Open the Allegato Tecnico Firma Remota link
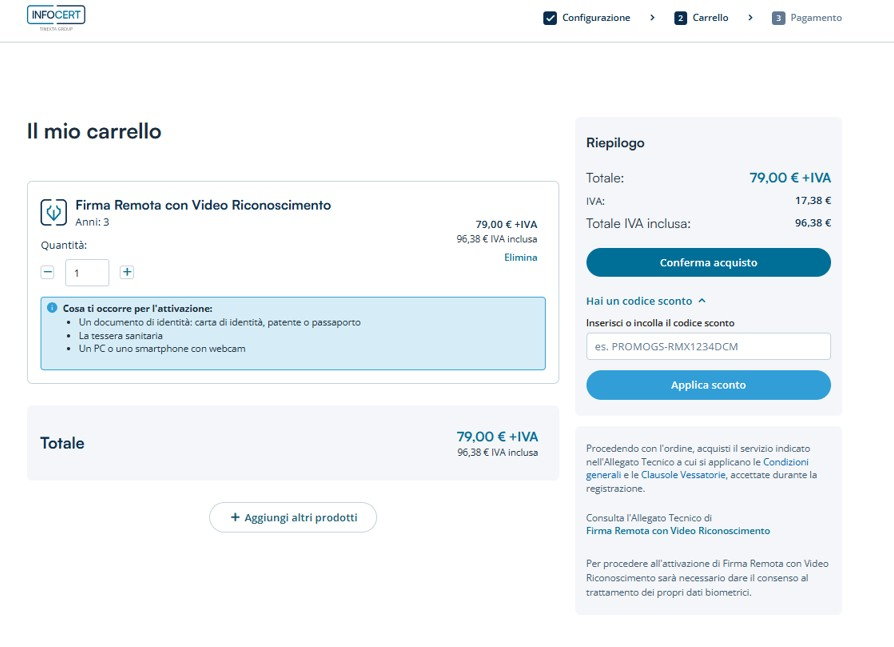The width and height of the screenshot is (894, 647). tap(678, 531)
